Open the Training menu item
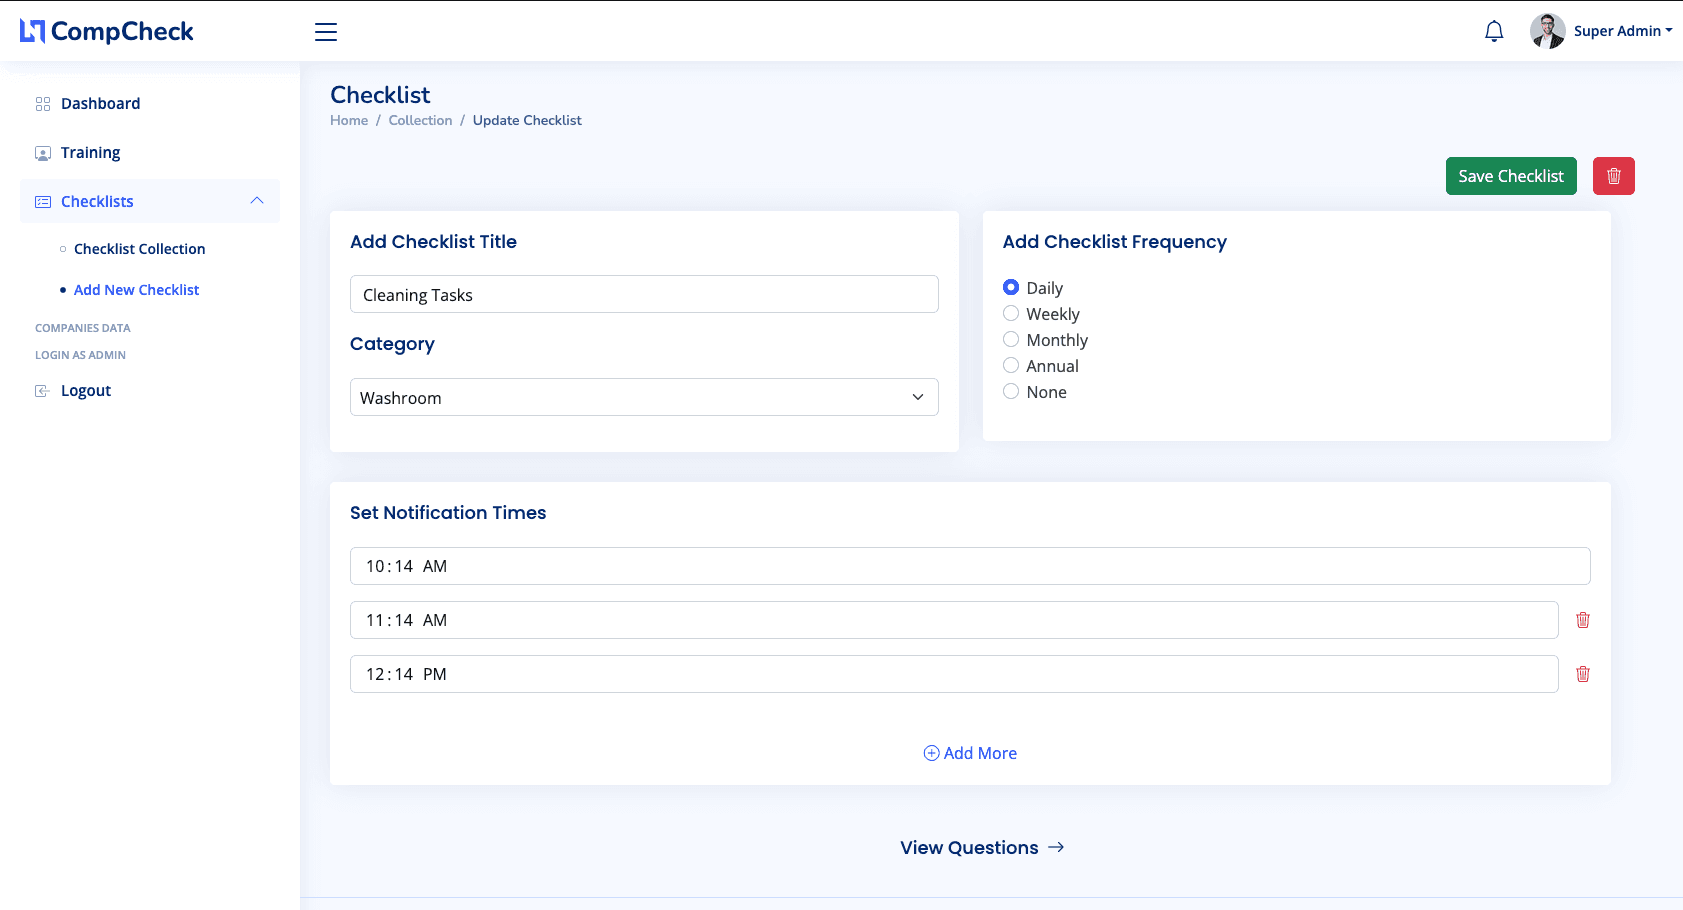Image resolution: width=1683 pixels, height=910 pixels. pyautogui.click(x=90, y=153)
